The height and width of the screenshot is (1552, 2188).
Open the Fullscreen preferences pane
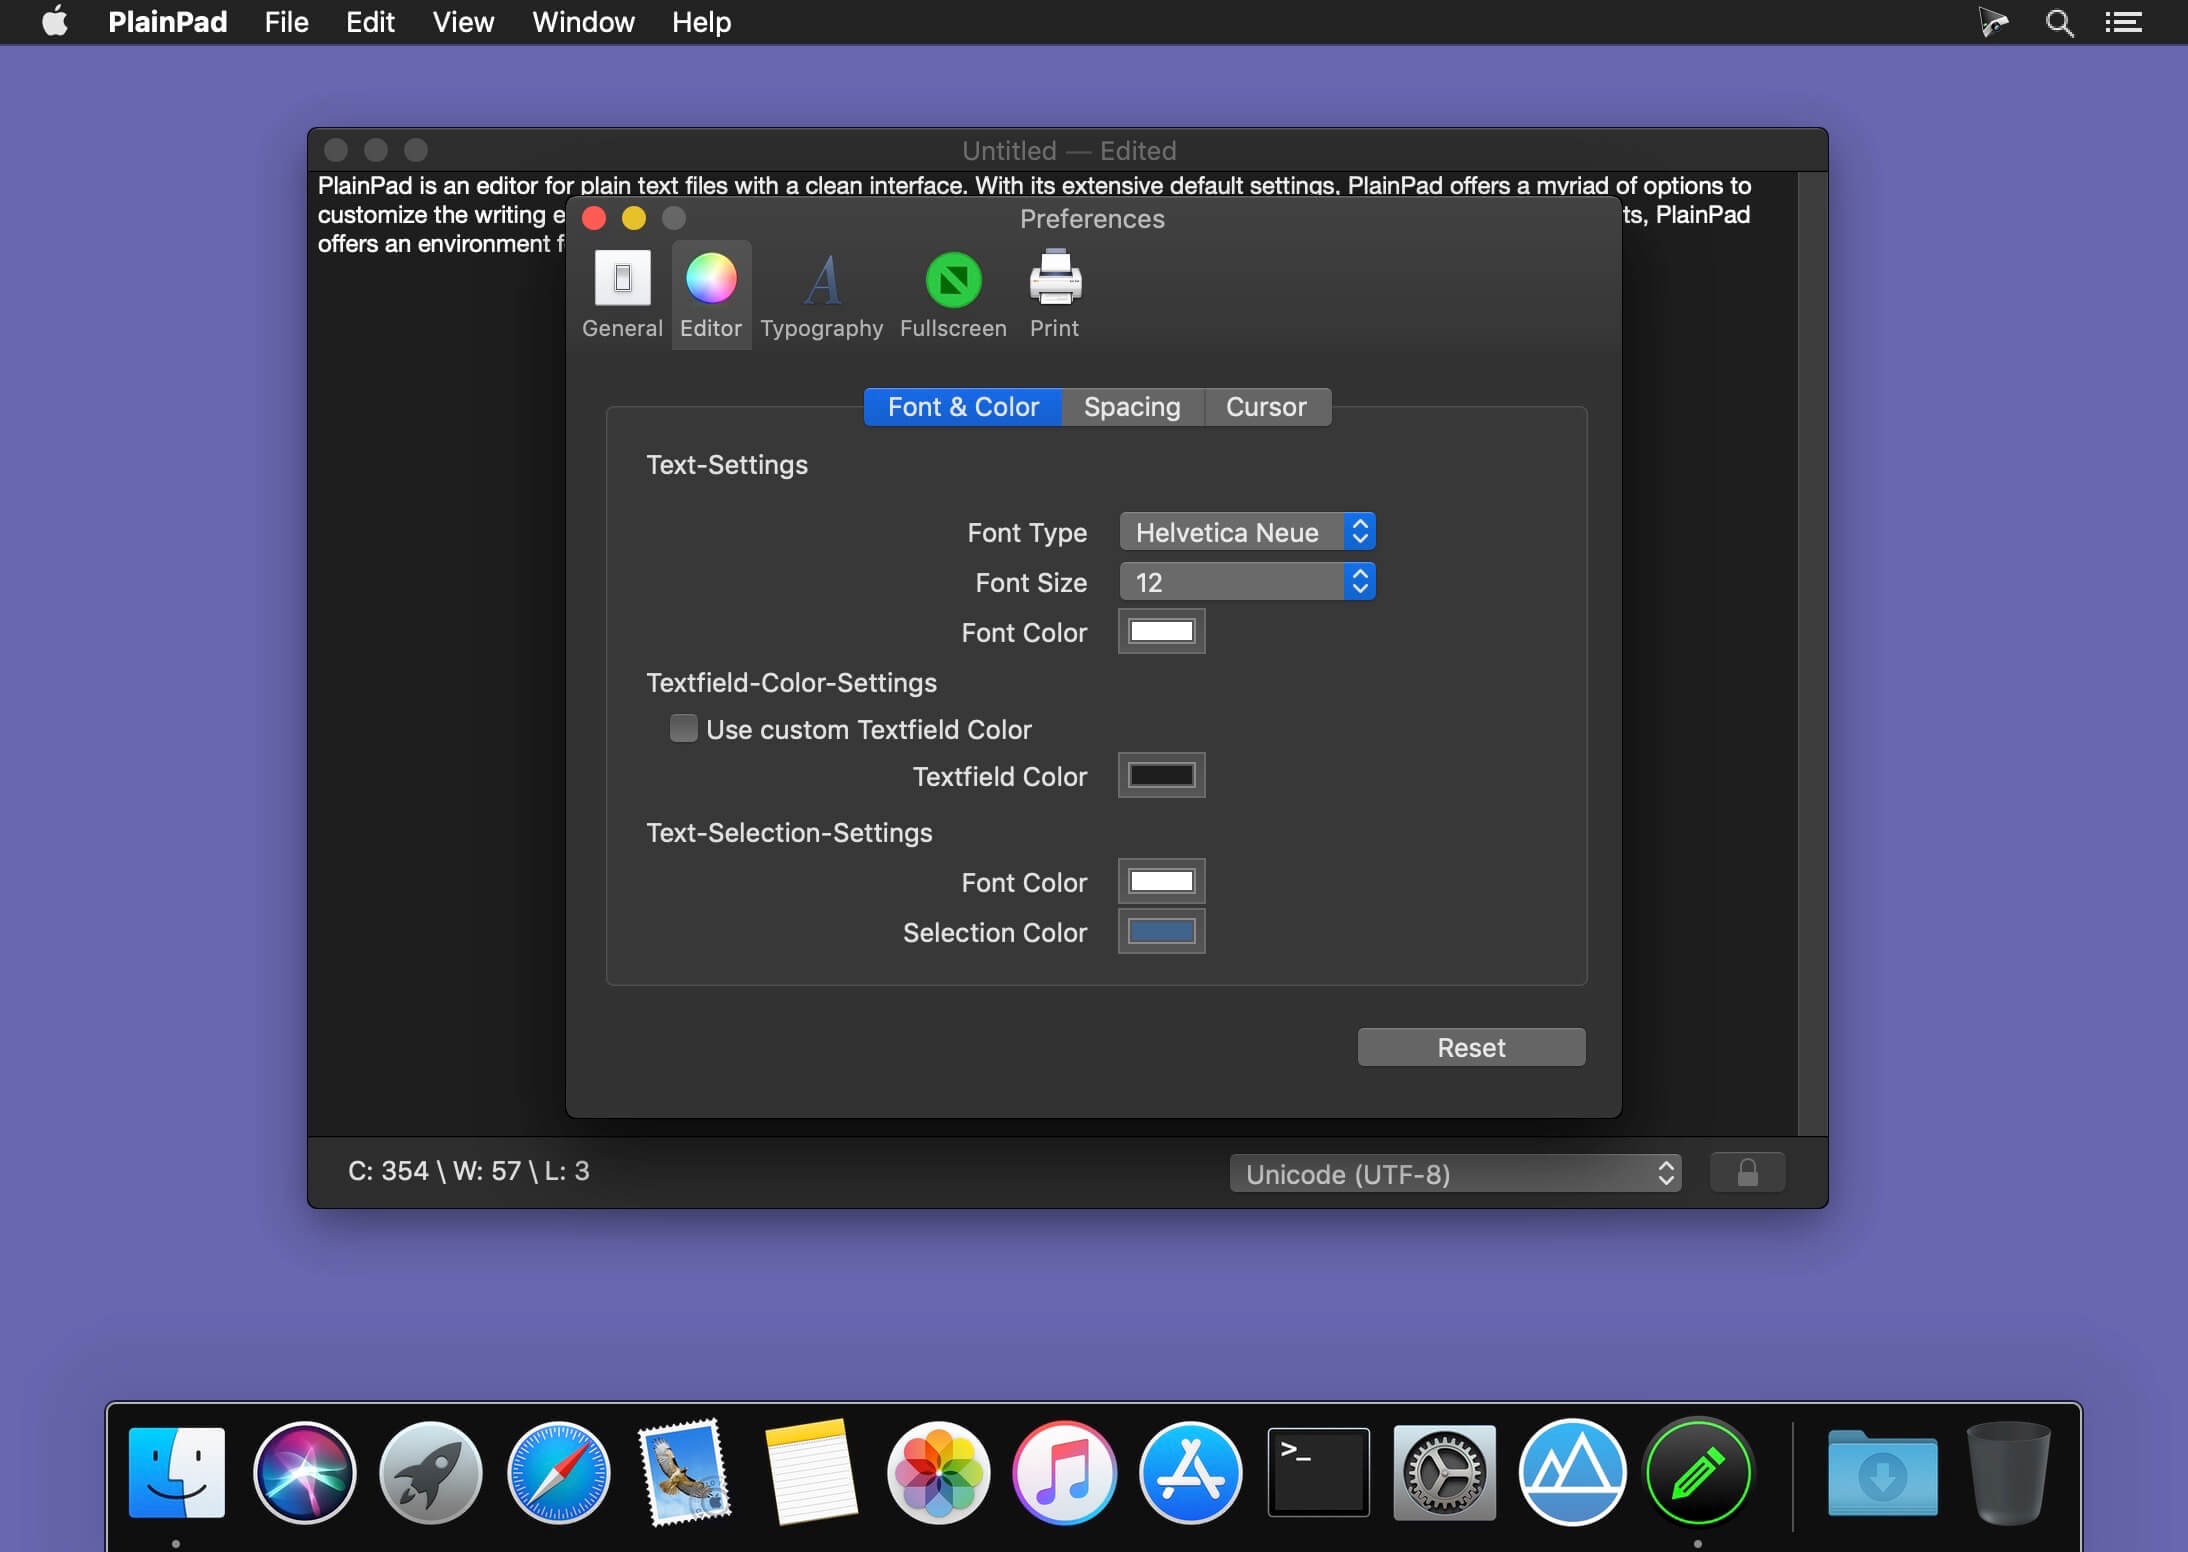(x=953, y=295)
